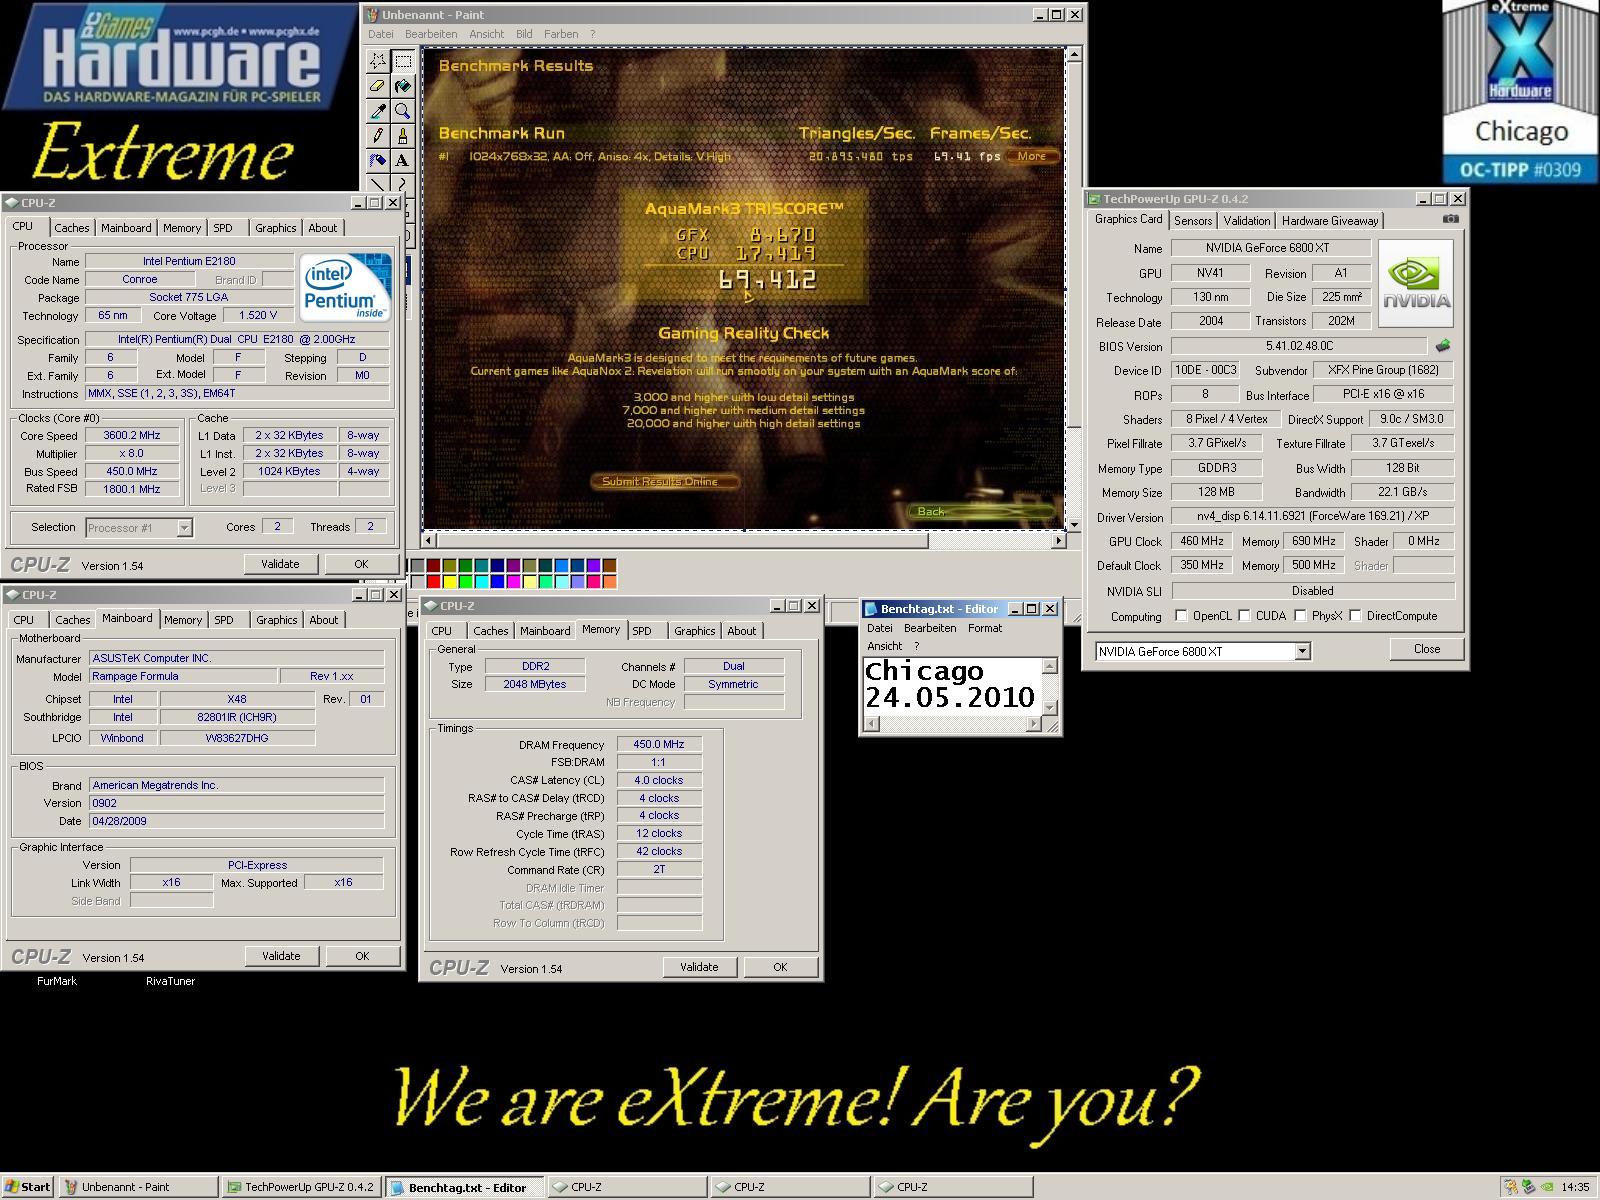
Task: Click OK in the CPU-Z memory window
Action: 780,967
